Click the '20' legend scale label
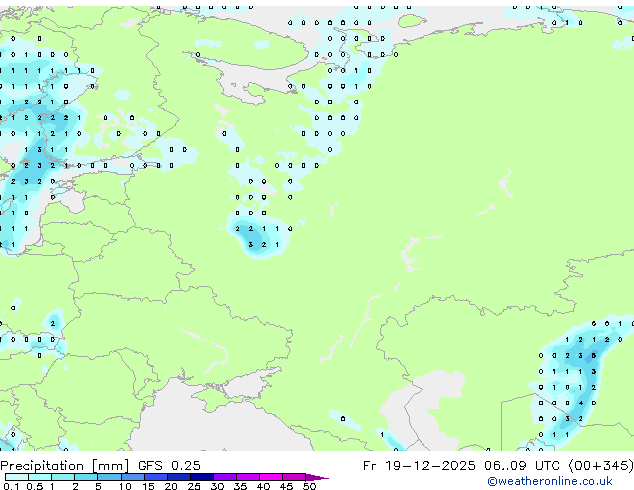Viewport: 634px width, 490px height. 171,486
